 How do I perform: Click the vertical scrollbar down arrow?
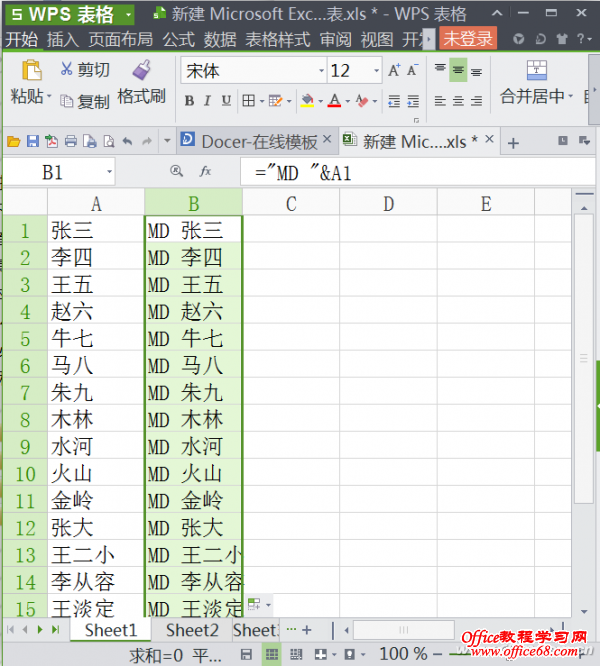point(584,611)
